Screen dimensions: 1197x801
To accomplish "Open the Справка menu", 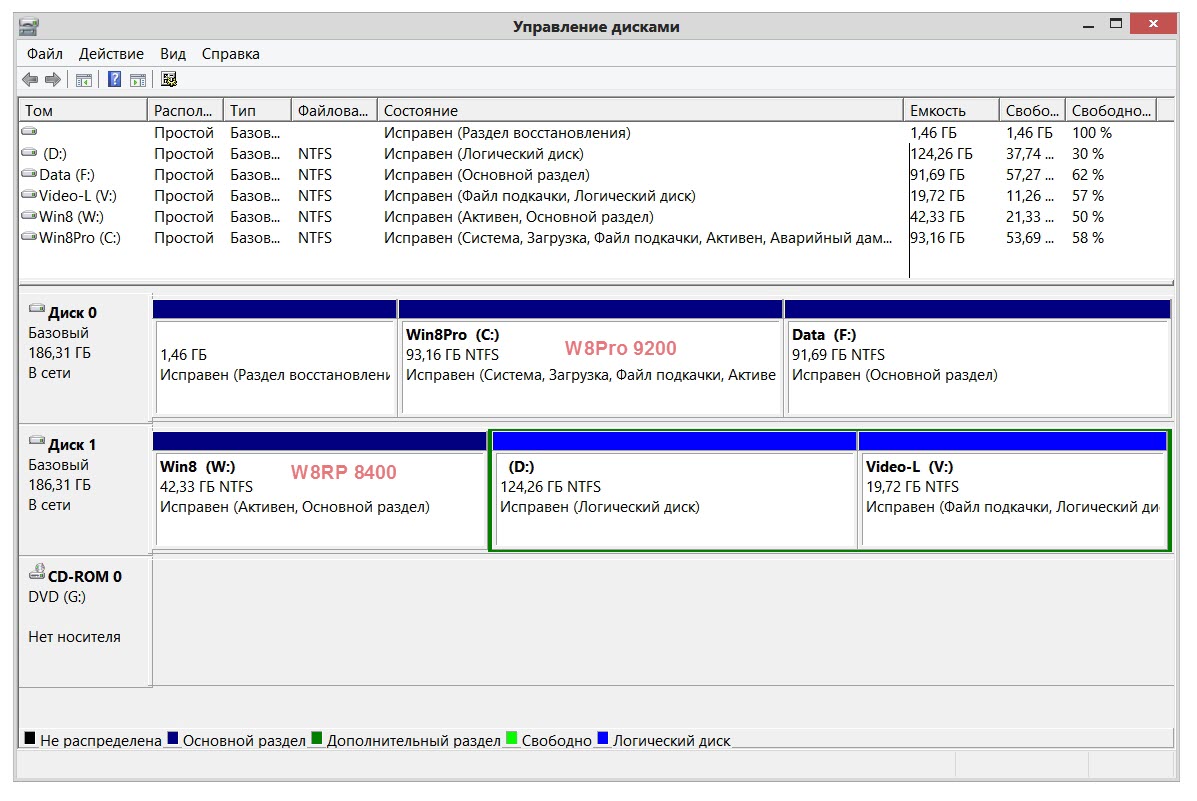I will (x=230, y=54).
